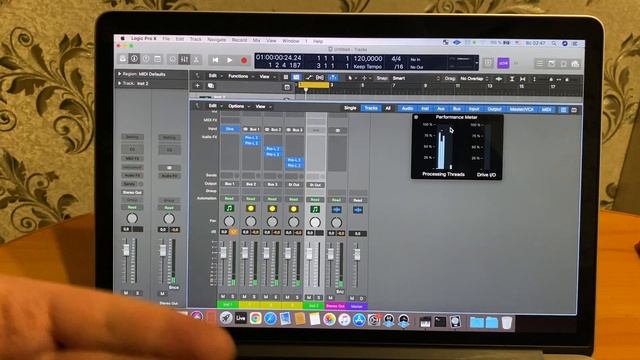The width and height of the screenshot is (640, 360).
Task: Click the Master strip volume fader
Action: (357, 254)
